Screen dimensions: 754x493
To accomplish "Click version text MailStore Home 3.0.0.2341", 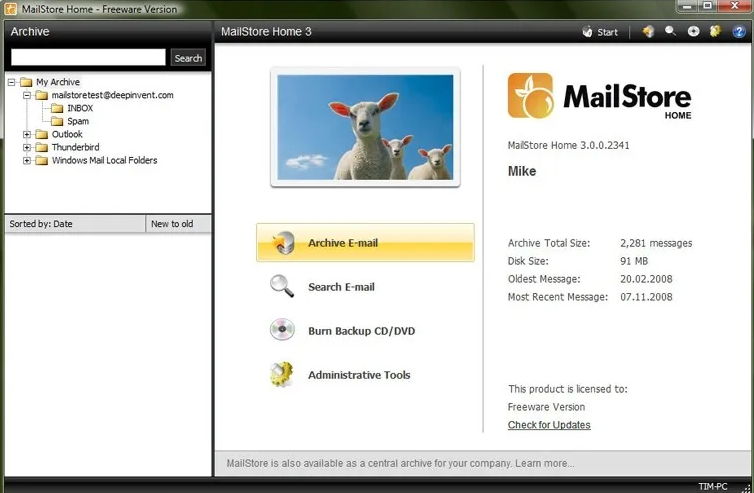I will click(x=568, y=145).
